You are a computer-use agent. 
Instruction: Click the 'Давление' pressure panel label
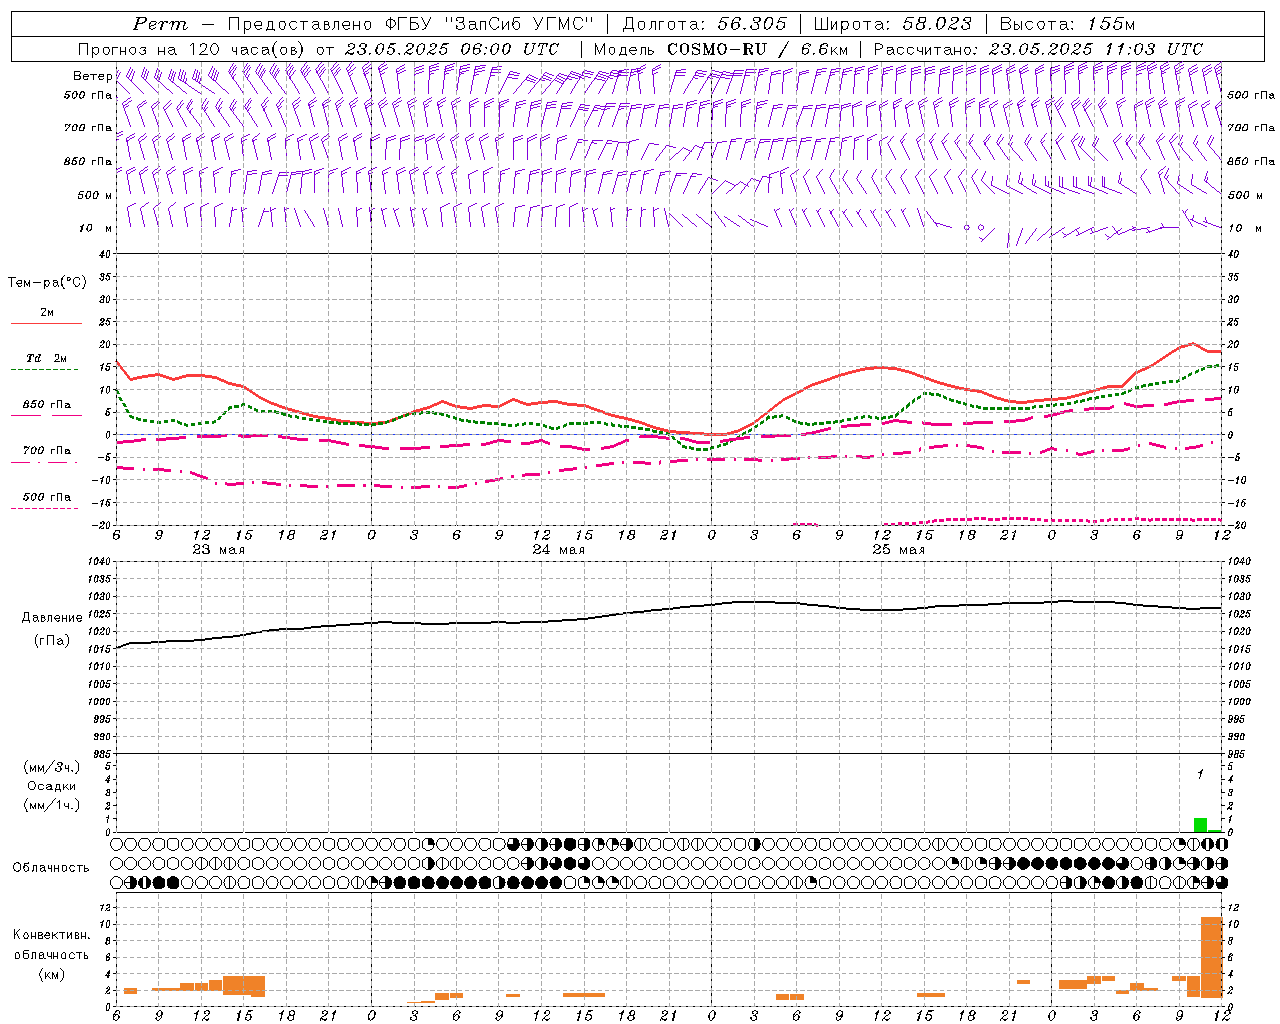pos(52,618)
